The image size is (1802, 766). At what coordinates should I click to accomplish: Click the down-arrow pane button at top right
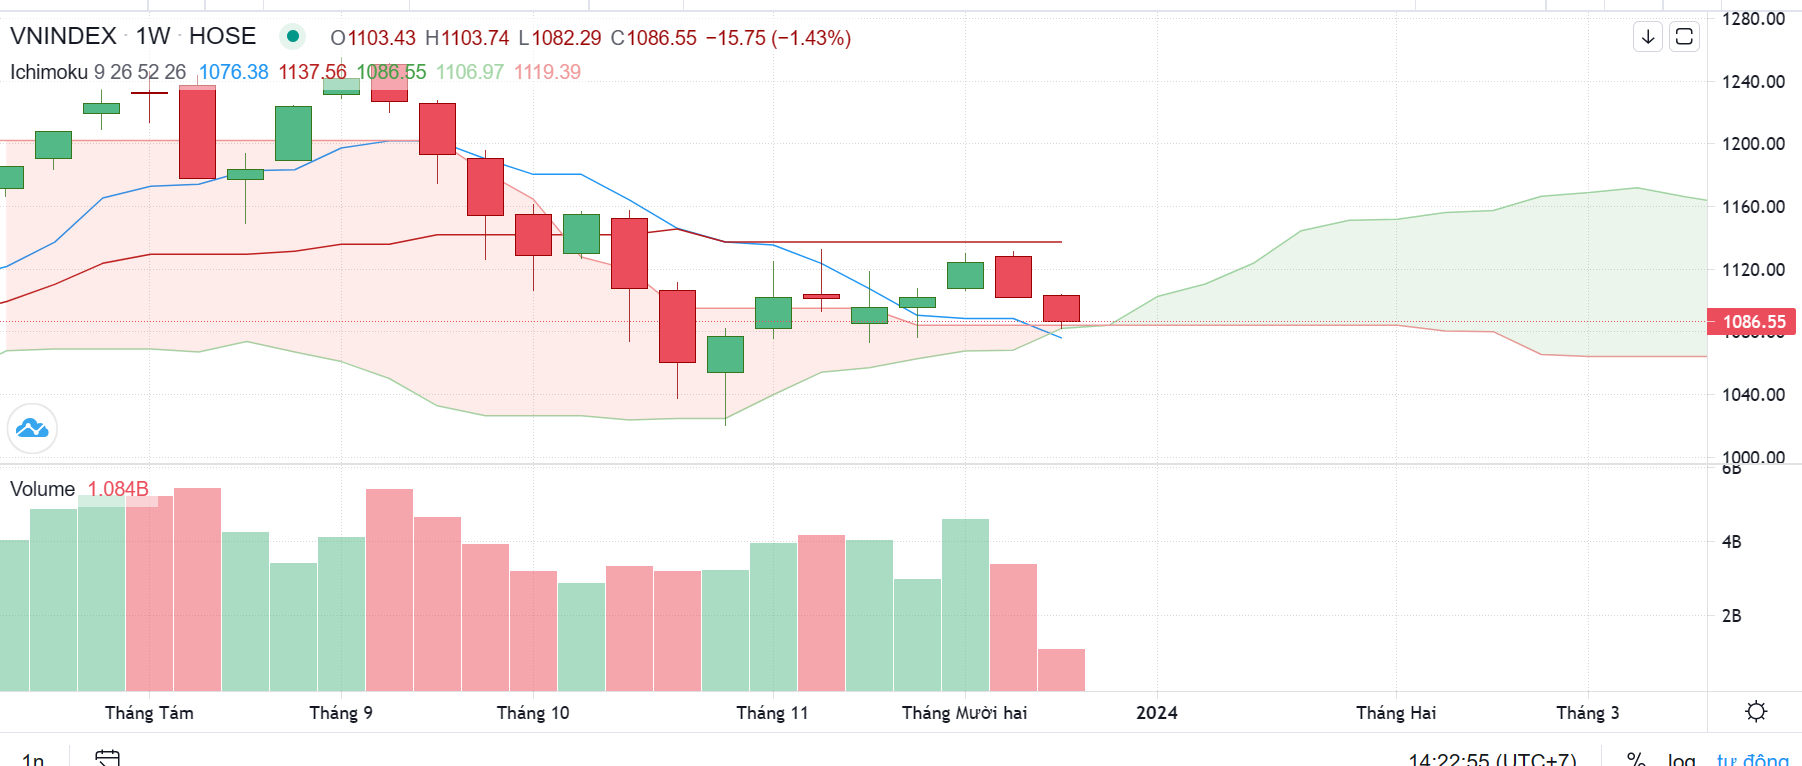[1648, 37]
